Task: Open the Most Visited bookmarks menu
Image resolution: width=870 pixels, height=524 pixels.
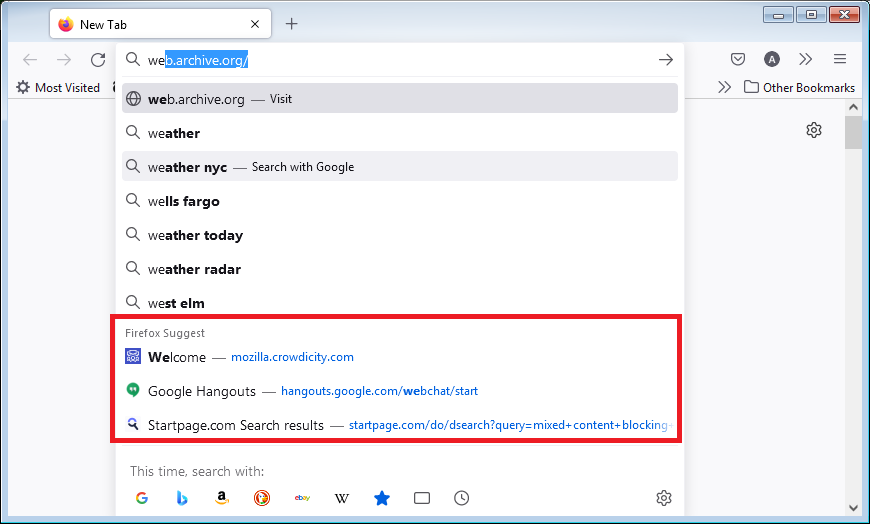Action: (x=58, y=87)
